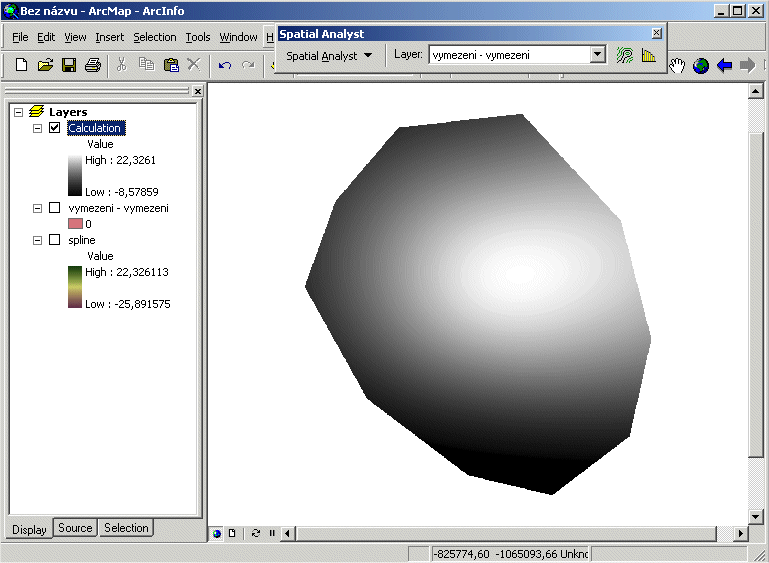
Task: Cut selection with scissors icon
Action: (x=122, y=65)
